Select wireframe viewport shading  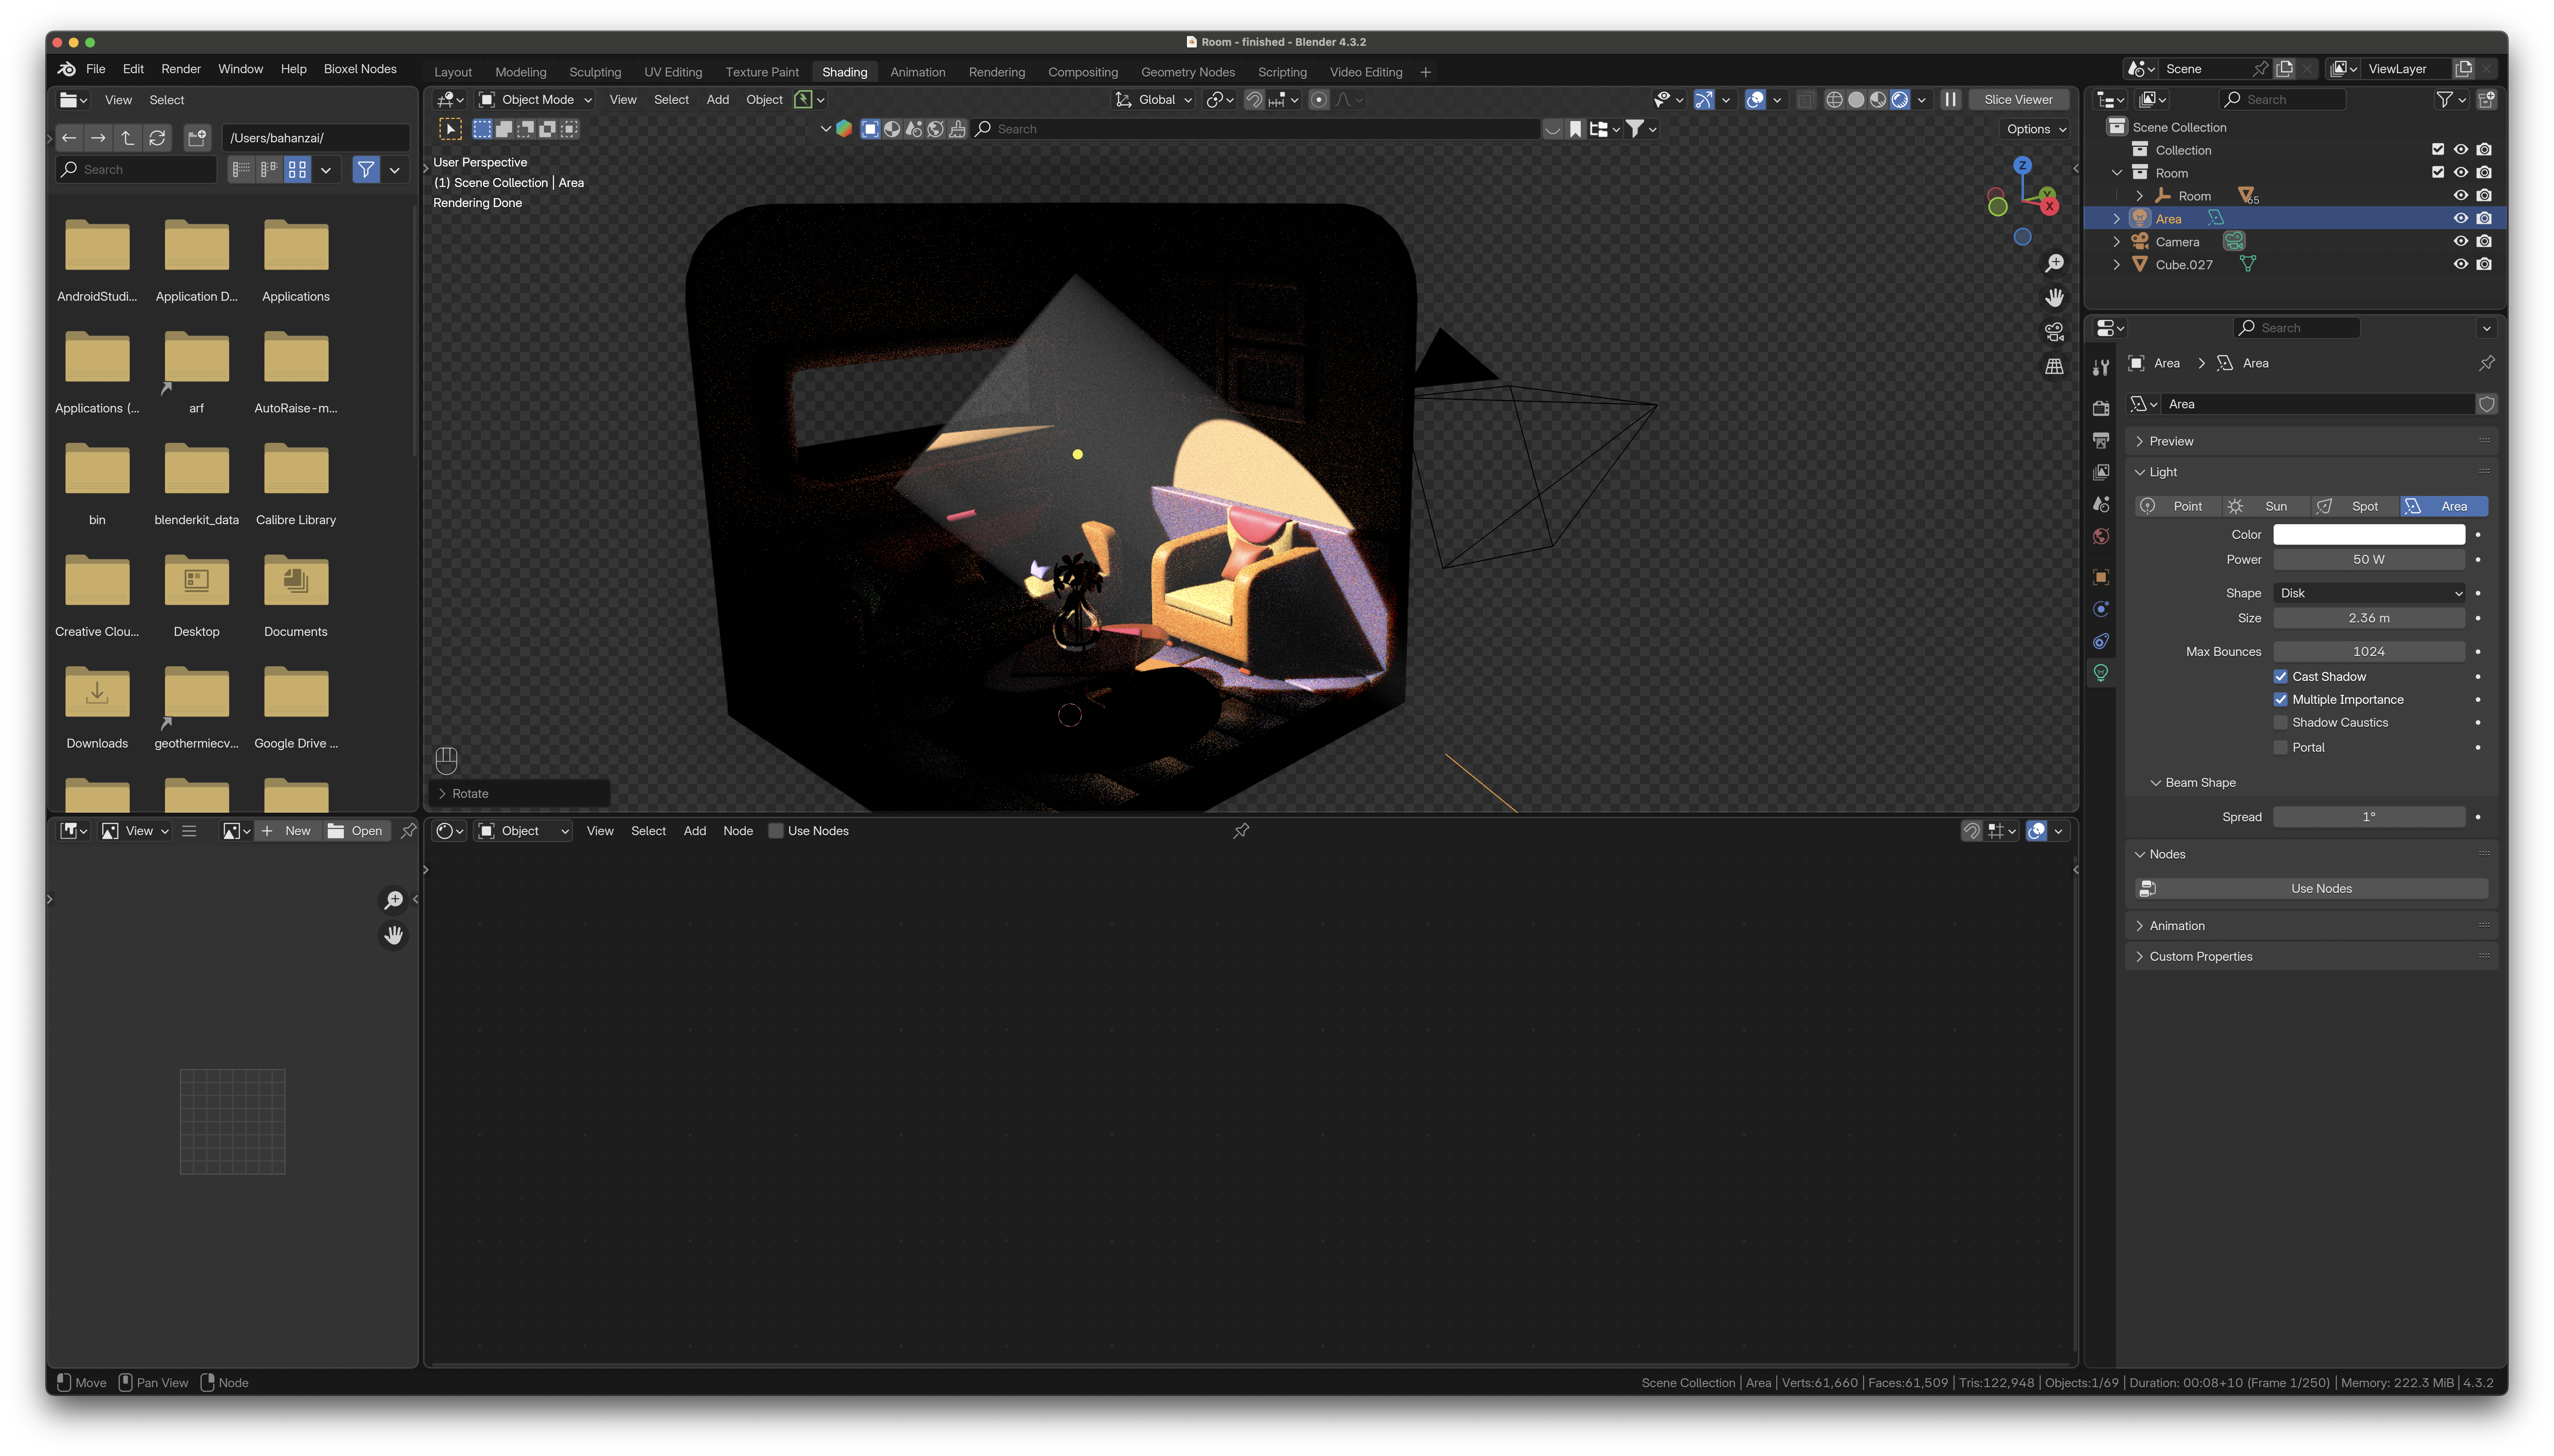(1834, 100)
